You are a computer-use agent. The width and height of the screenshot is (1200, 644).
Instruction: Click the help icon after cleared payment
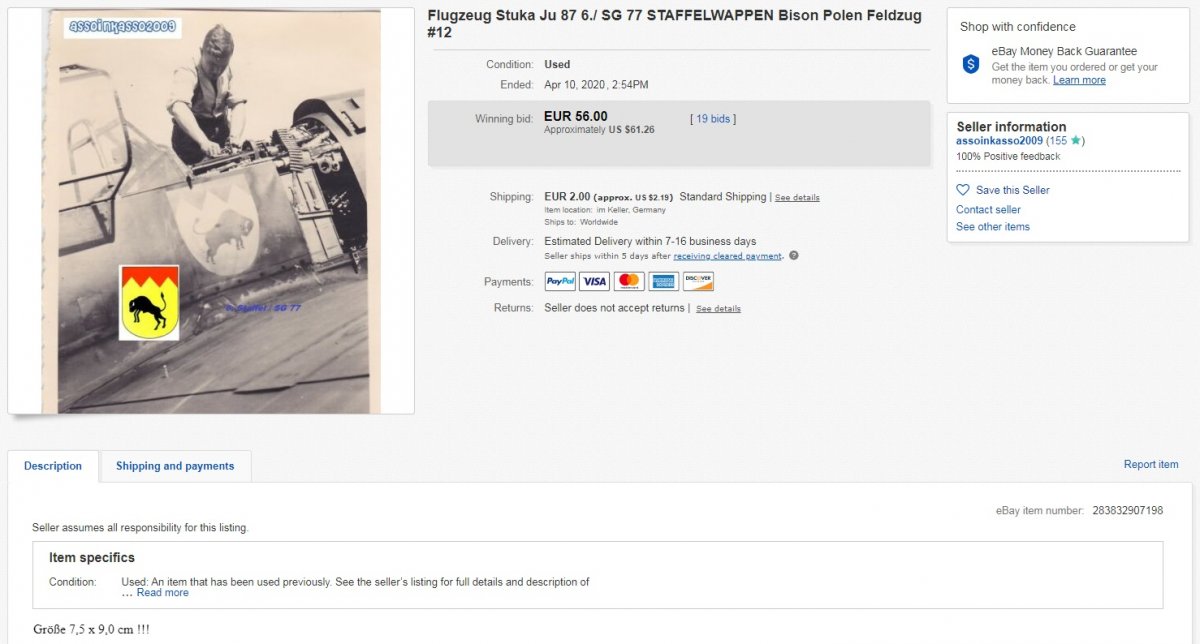click(794, 256)
